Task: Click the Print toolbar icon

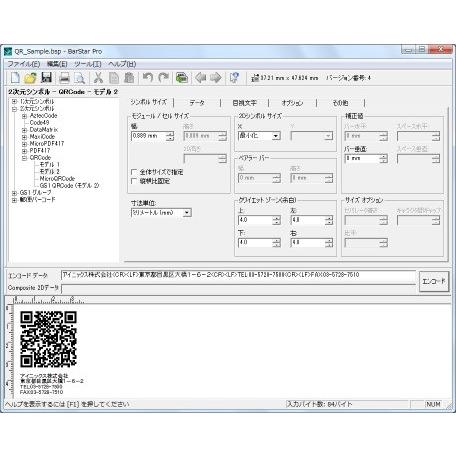Action: pyautogui.click(x=64, y=78)
